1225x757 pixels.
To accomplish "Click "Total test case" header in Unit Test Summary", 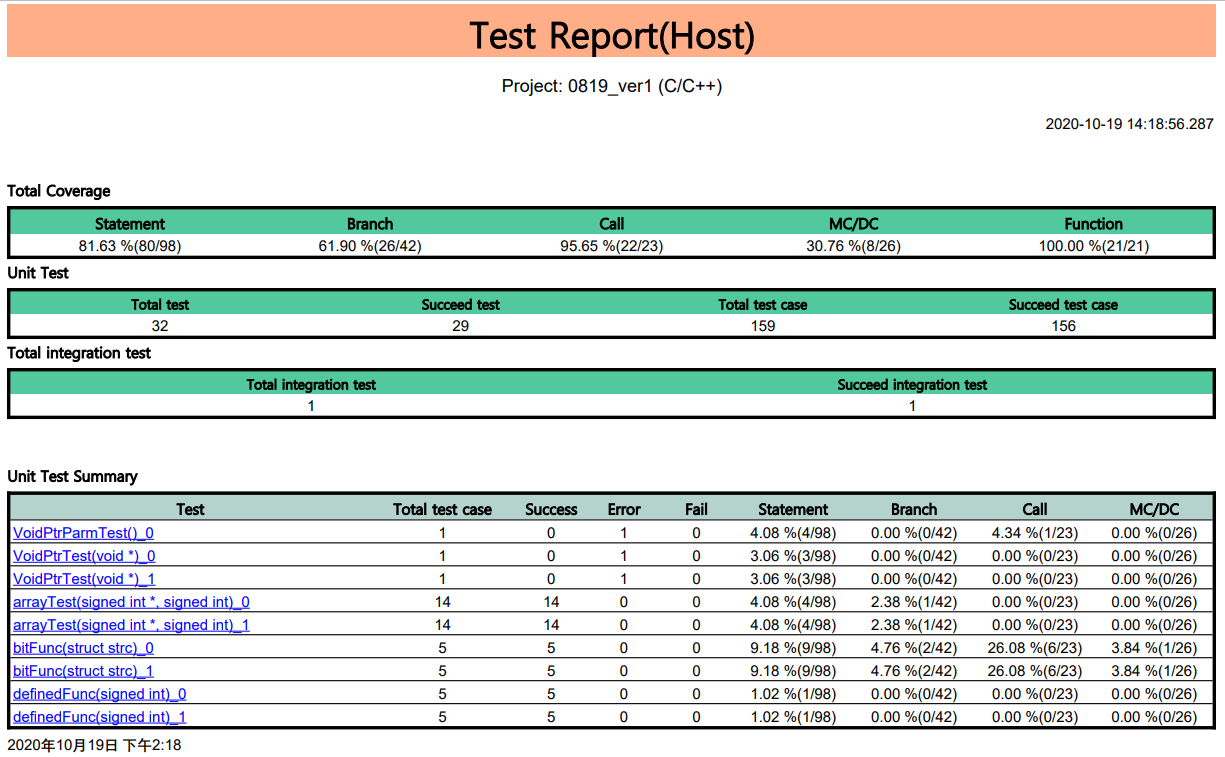I will pos(442,509).
